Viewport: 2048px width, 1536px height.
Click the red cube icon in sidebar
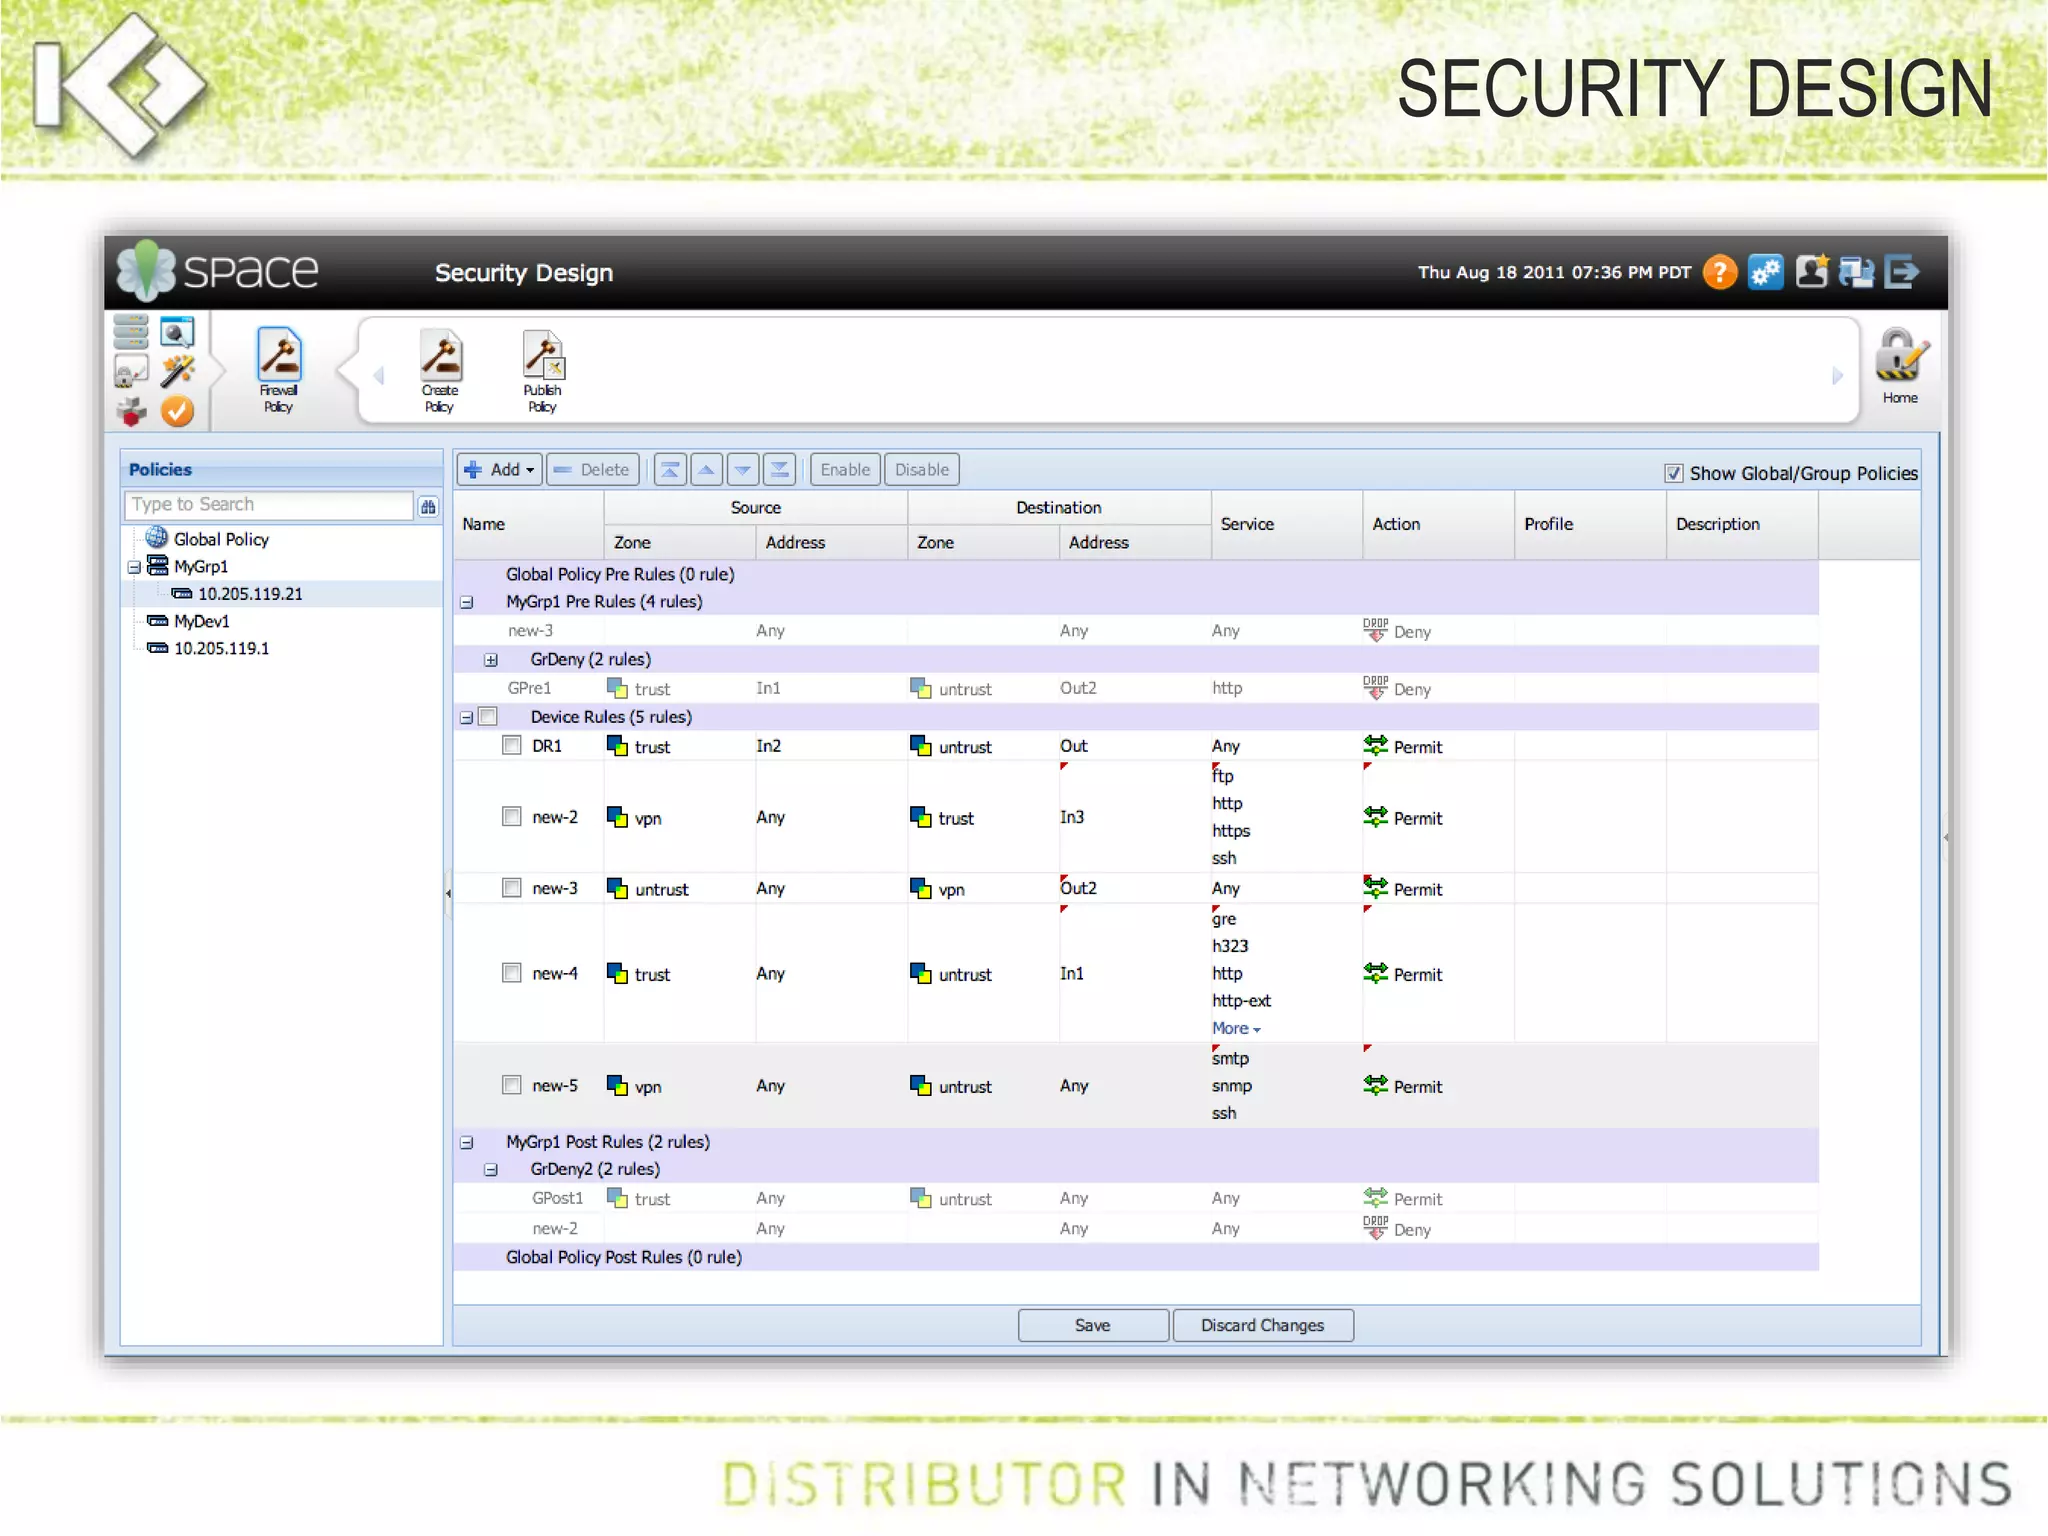[131, 411]
